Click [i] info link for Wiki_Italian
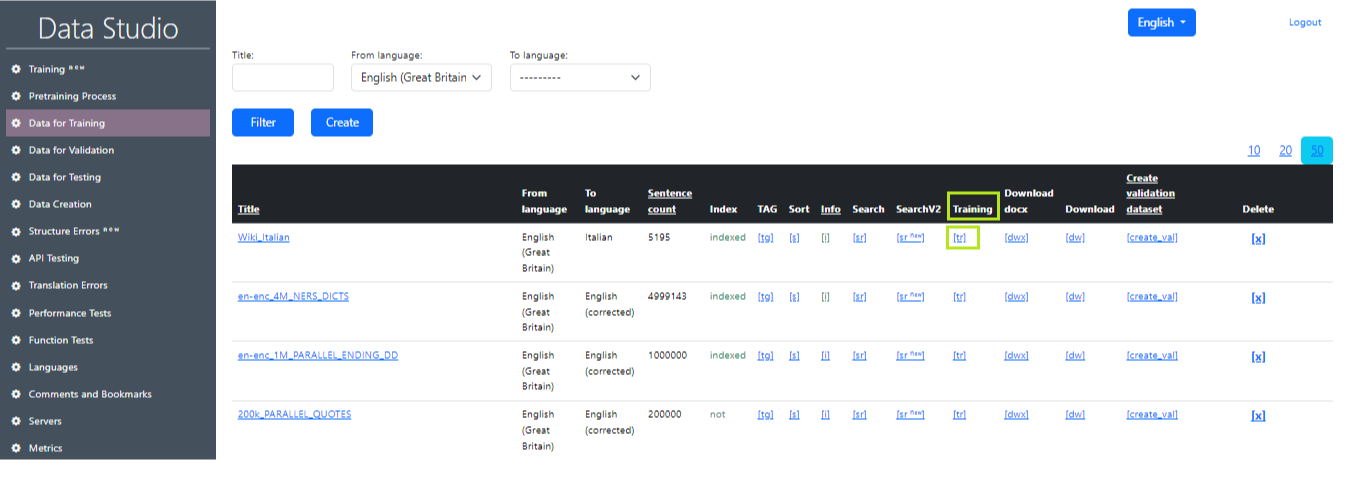 pos(825,237)
